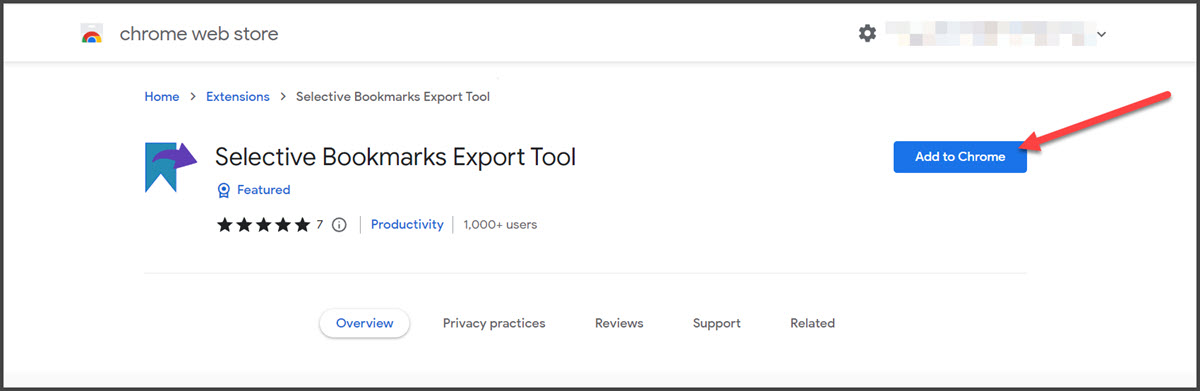
Task: Click the Featured badge icon
Action: point(224,190)
